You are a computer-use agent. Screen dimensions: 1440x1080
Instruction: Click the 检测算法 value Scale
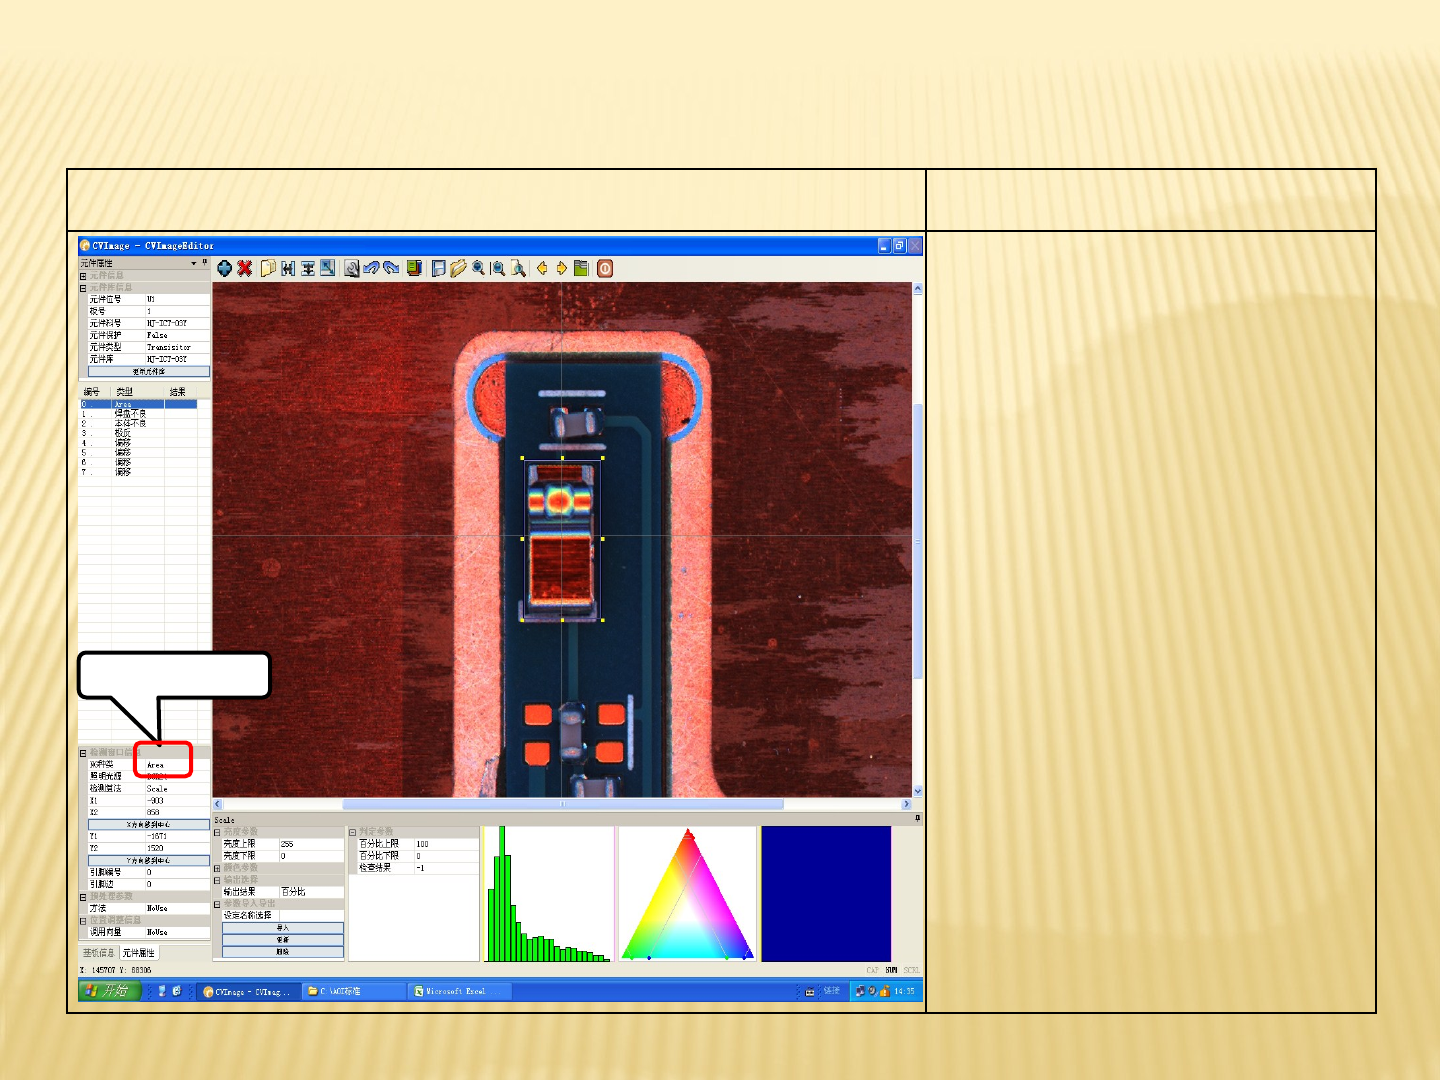click(177, 789)
